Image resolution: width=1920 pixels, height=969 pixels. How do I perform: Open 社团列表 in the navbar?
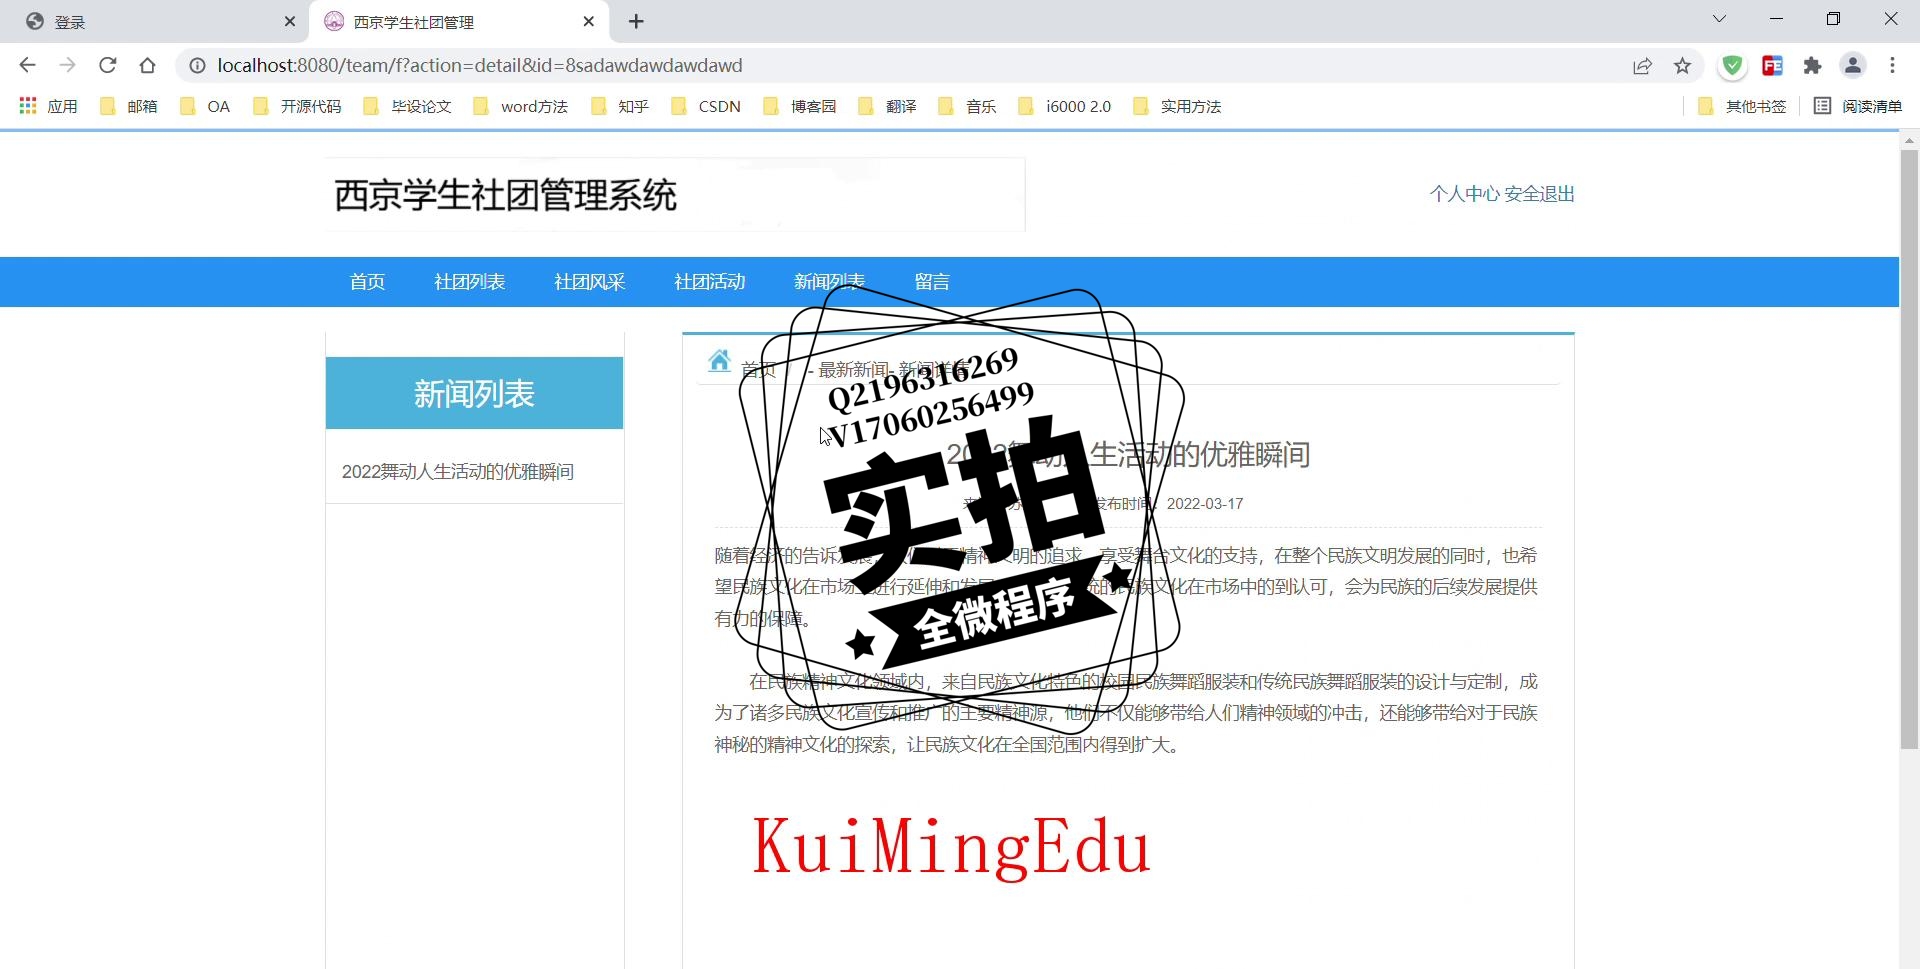(470, 282)
